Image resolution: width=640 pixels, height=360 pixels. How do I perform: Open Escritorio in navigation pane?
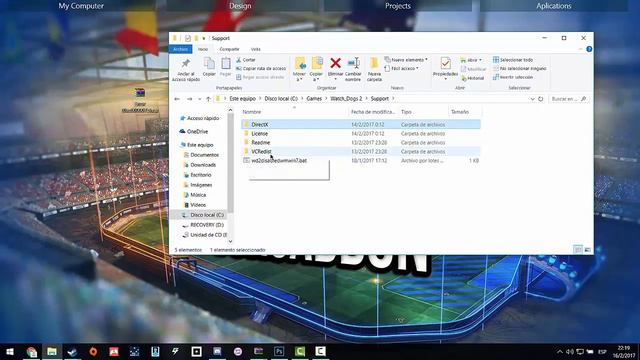(x=198, y=175)
